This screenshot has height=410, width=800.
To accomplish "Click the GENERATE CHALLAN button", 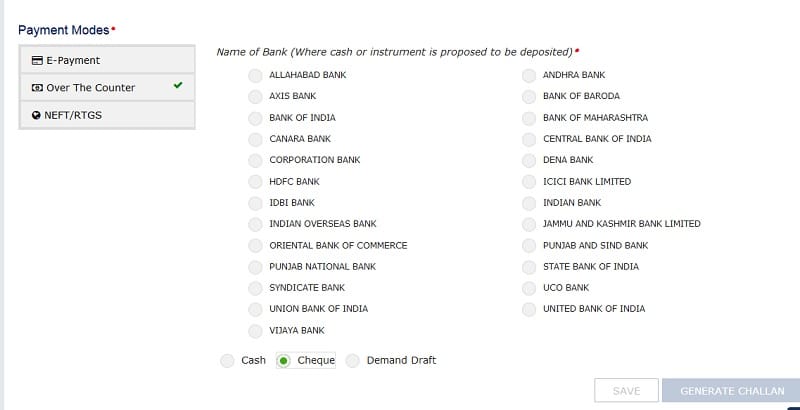I will click(x=731, y=391).
